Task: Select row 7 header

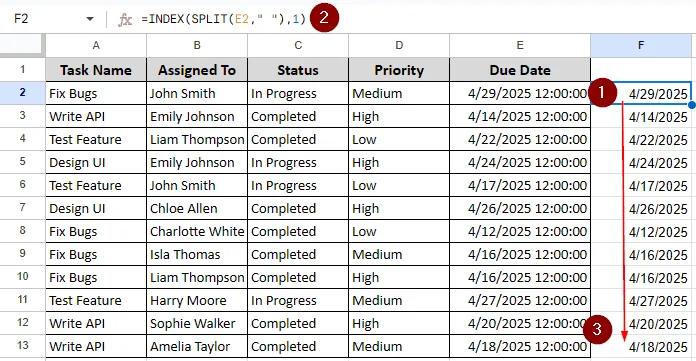Action: point(22,208)
